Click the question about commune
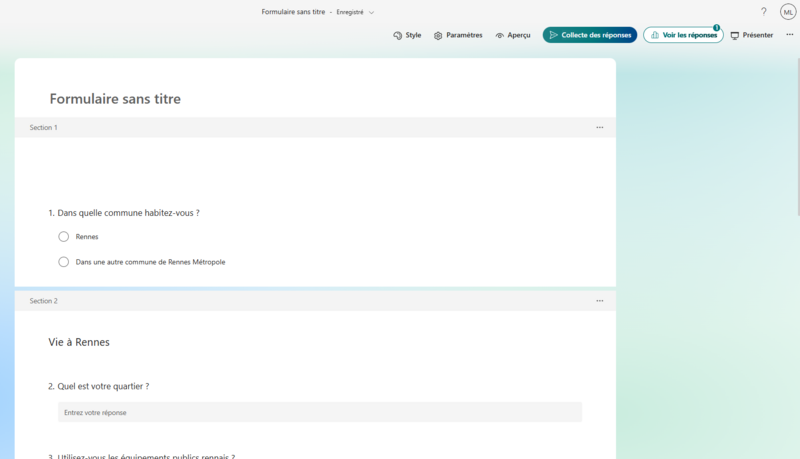Image resolution: width=800 pixels, height=459 pixels. click(x=128, y=213)
